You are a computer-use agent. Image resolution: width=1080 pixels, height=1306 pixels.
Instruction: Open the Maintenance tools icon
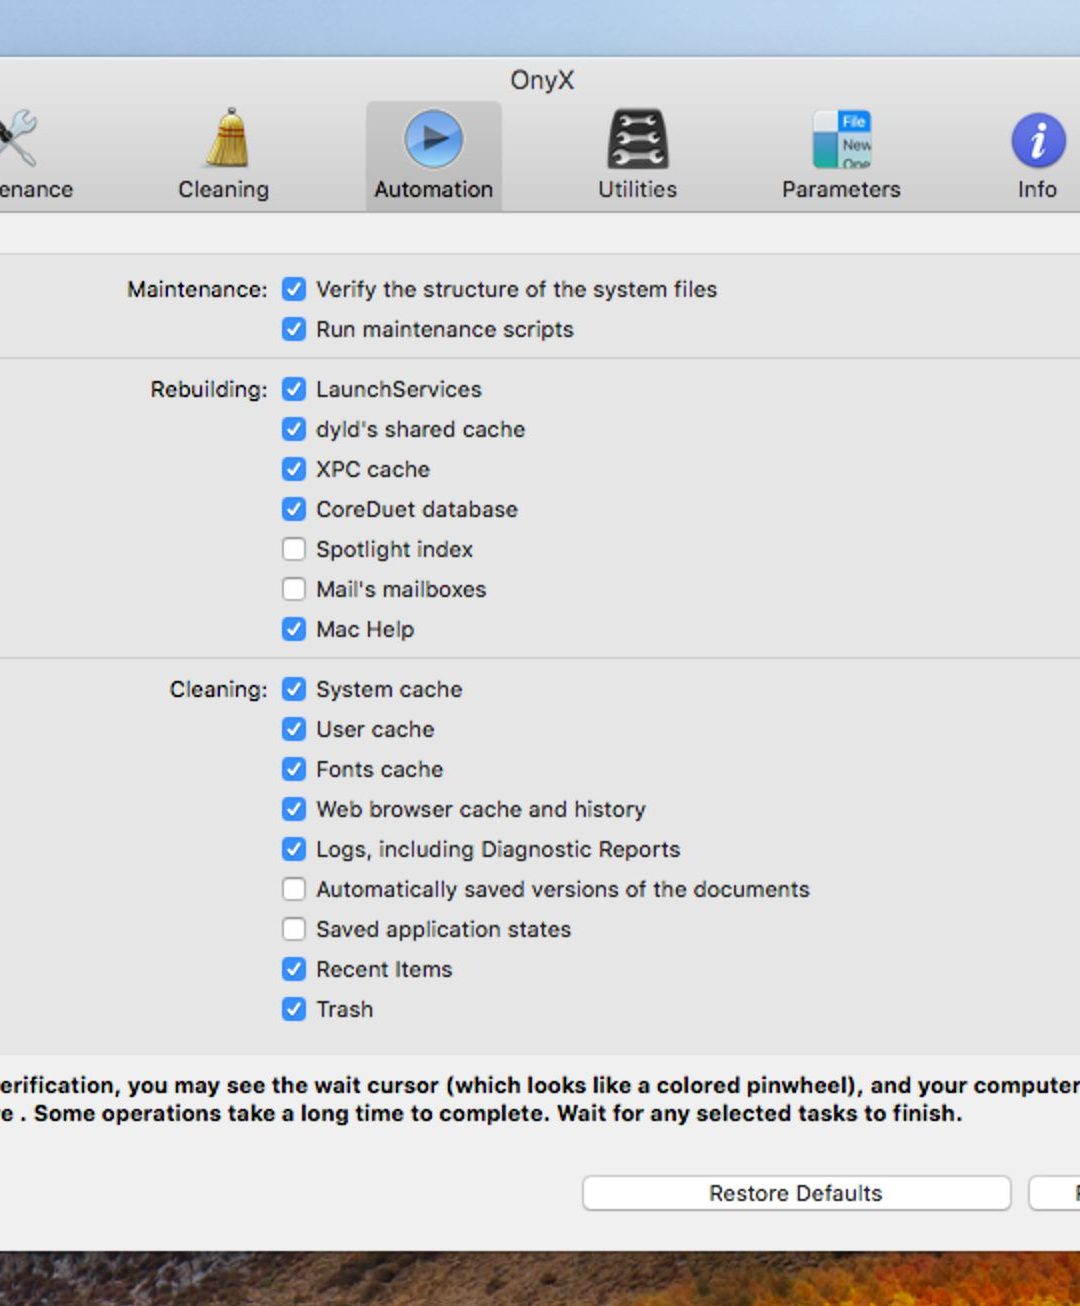pos(18,137)
